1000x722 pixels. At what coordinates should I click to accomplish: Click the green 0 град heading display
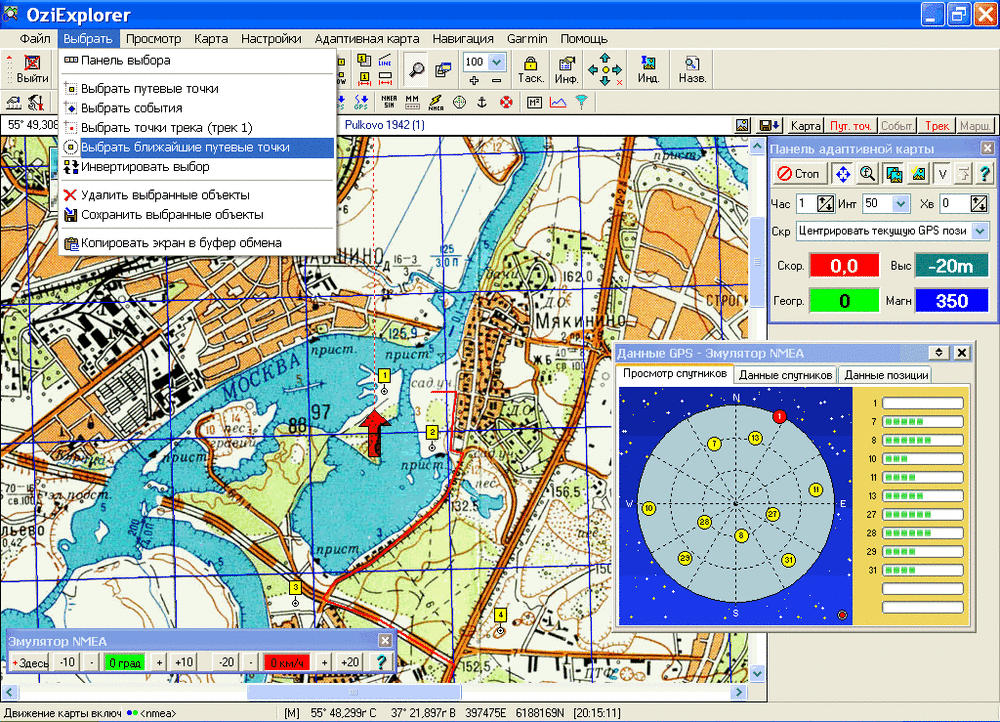pyautogui.click(x=125, y=663)
